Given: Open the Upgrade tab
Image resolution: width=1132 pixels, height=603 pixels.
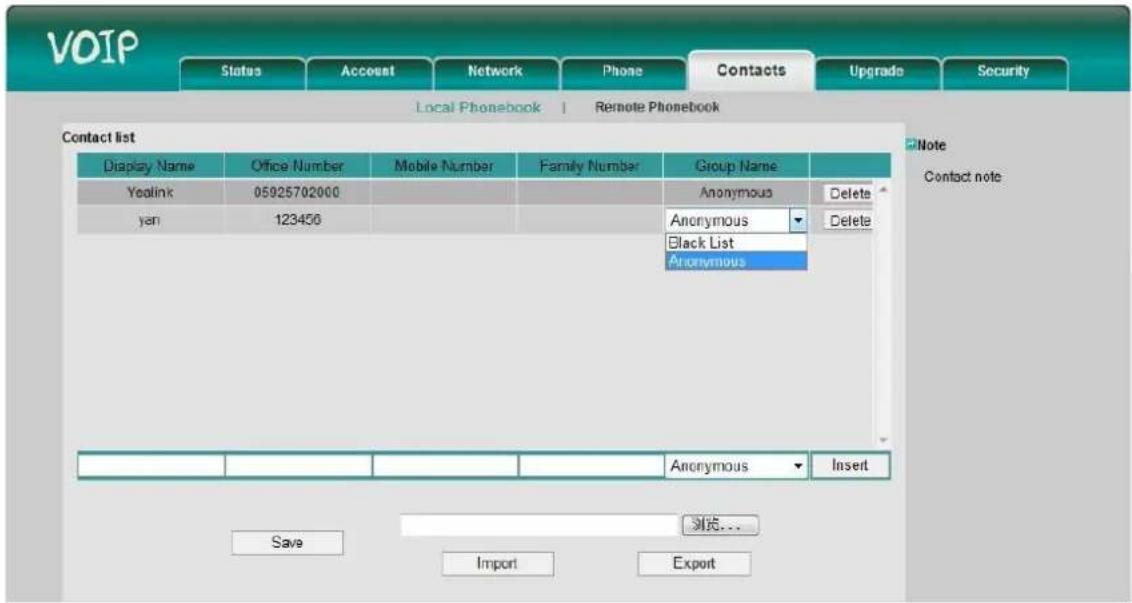Looking at the screenshot, I should pos(876,71).
